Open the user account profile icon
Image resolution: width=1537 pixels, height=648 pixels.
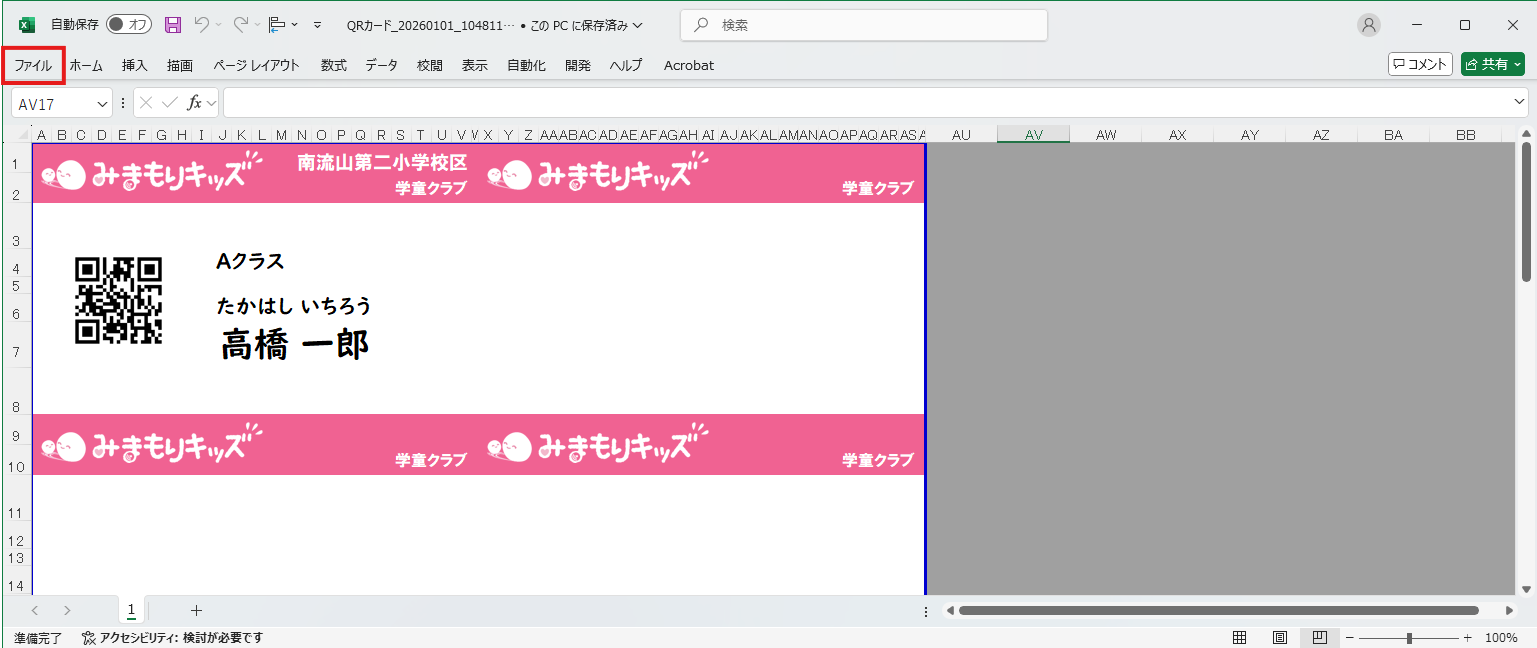coord(1369,25)
